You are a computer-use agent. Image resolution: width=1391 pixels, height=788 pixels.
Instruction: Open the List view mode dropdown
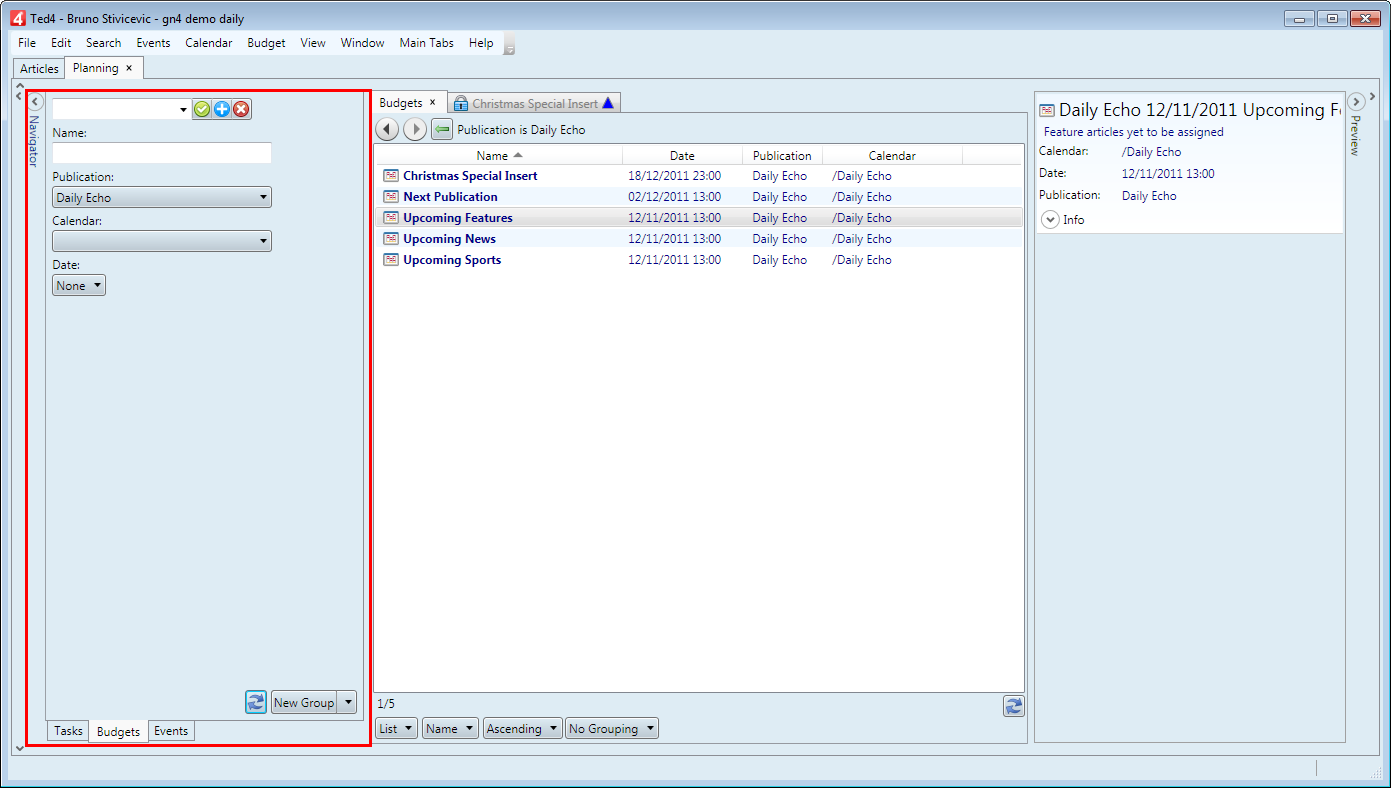click(x=396, y=729)
